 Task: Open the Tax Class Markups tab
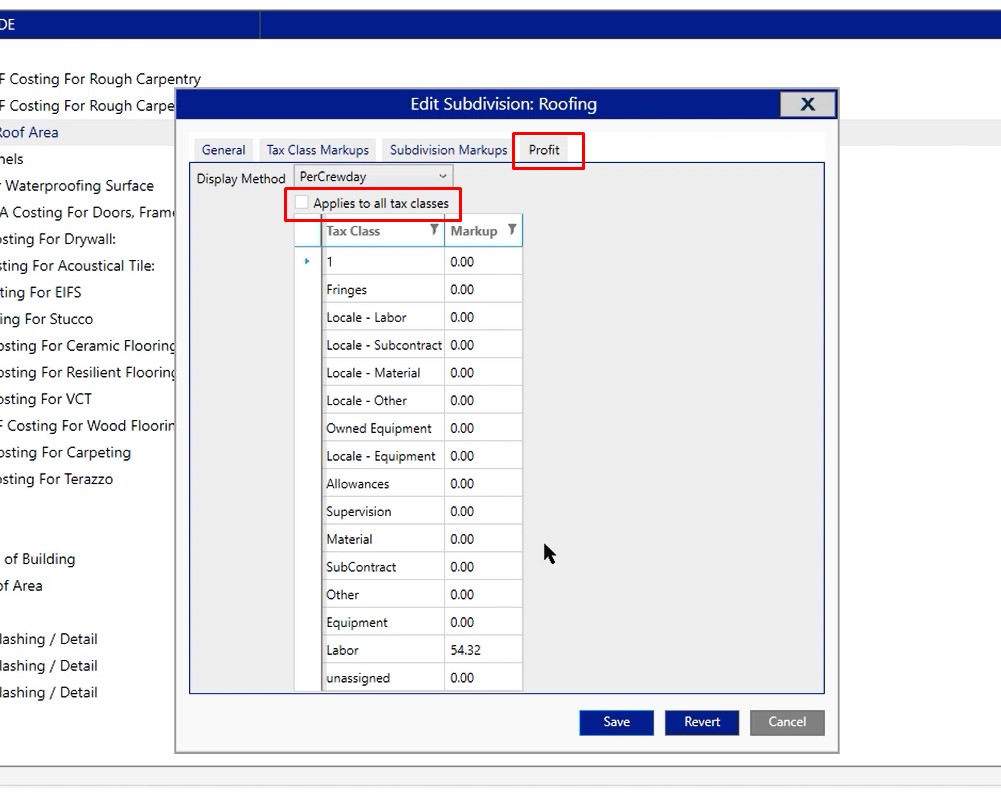[x=317, y=150]
